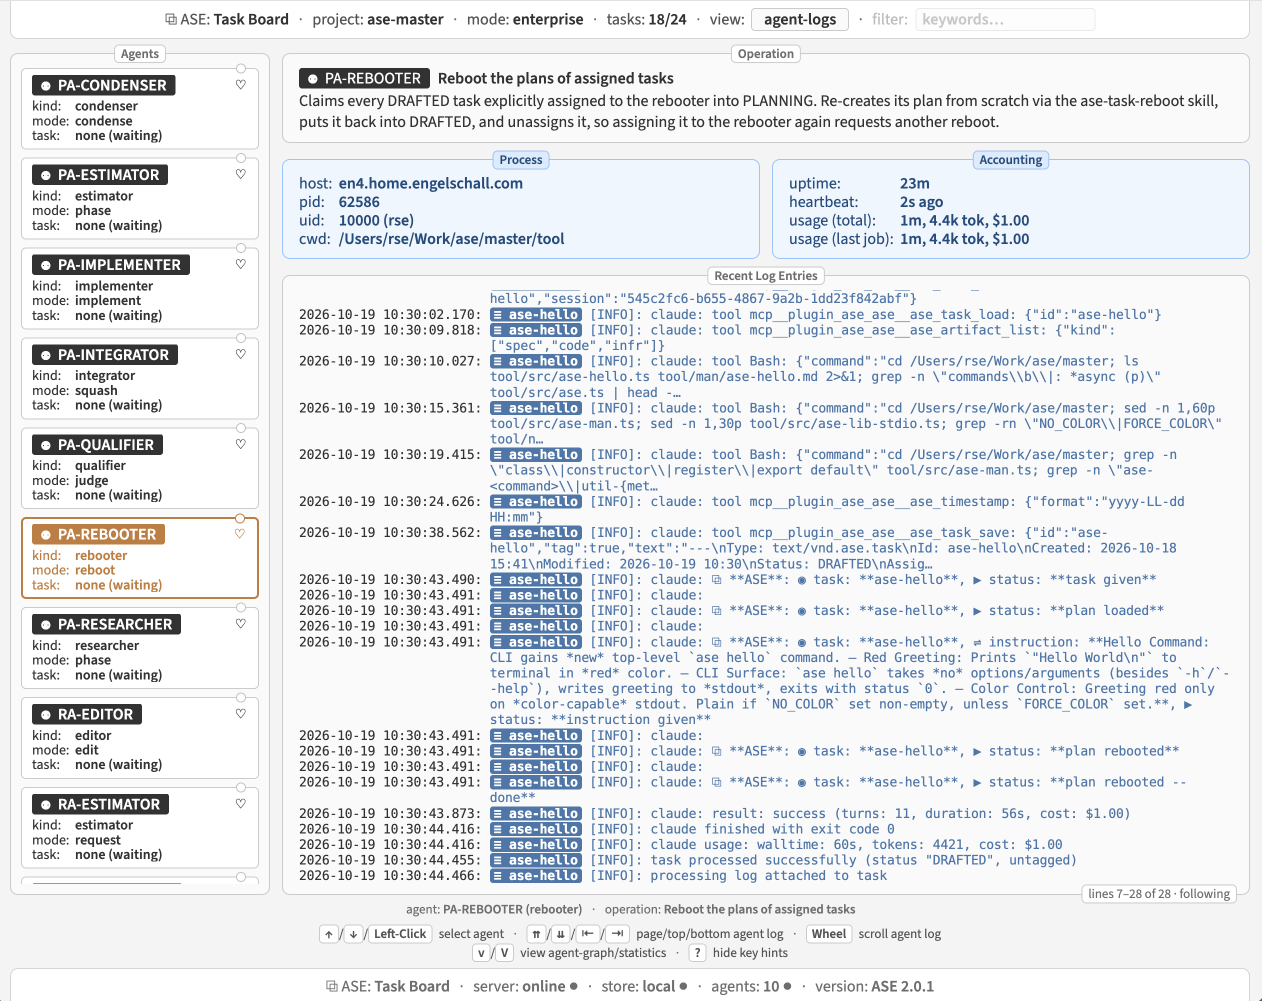Toggle the circle handle atop RA-ESTIMATOR card
The width and height of the screenshot is (1262, 1001).
click(241, 788)
